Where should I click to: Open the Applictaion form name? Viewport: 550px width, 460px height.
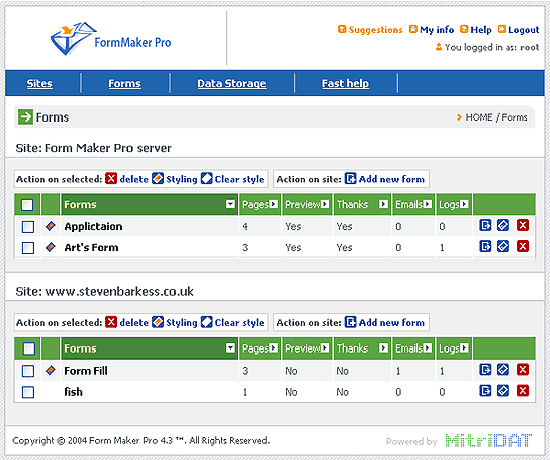(x=93, y=227)
